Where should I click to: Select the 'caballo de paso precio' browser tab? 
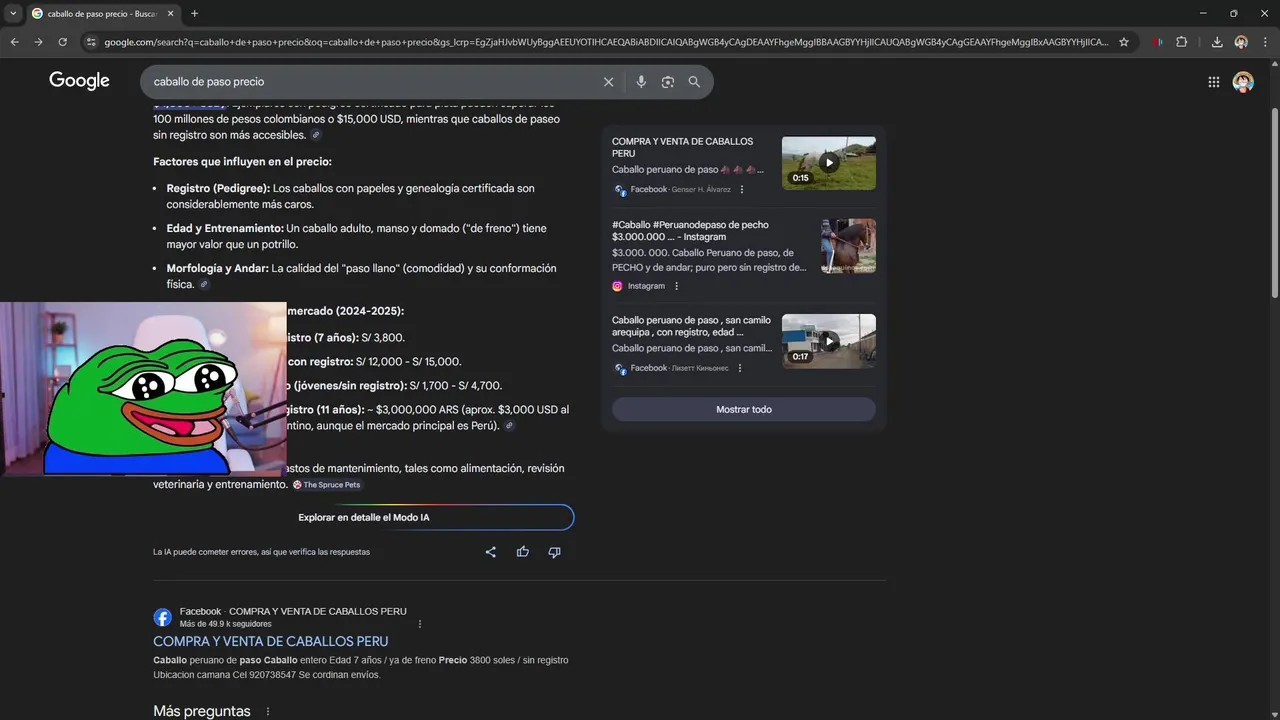pos(100,13)
